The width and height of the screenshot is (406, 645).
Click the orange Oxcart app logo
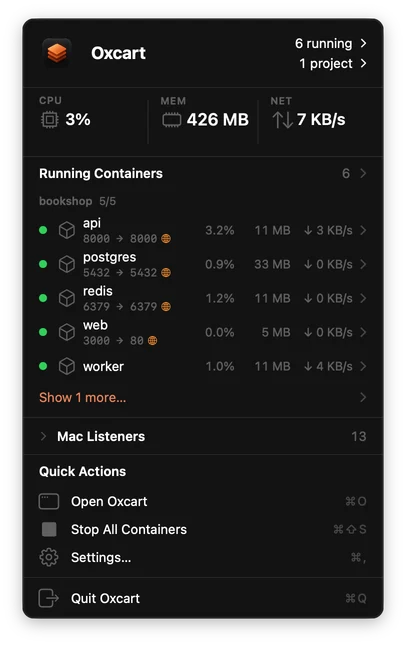point(57,53)
